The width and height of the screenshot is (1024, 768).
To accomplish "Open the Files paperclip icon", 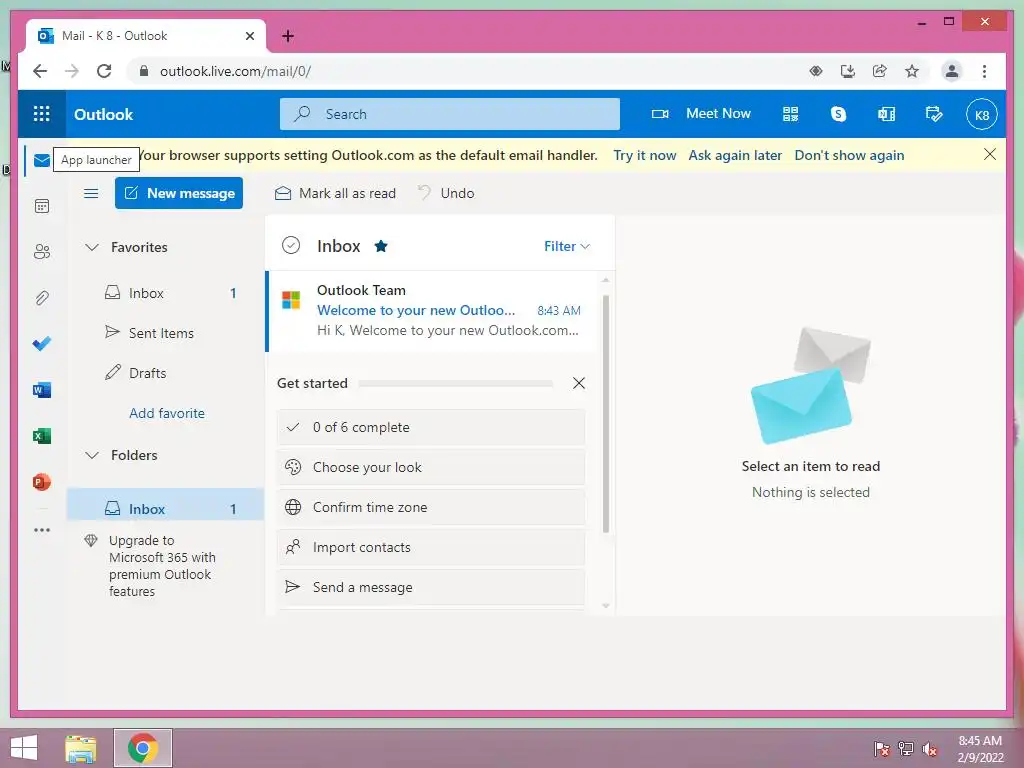I will (x=42, y=298).
